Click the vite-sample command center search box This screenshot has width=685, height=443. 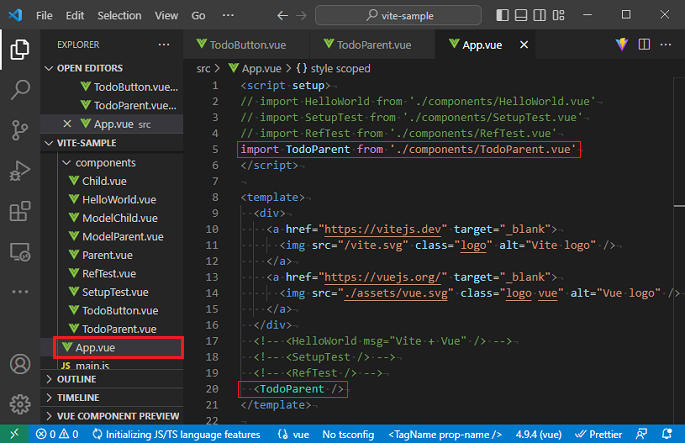coord(398,16)
